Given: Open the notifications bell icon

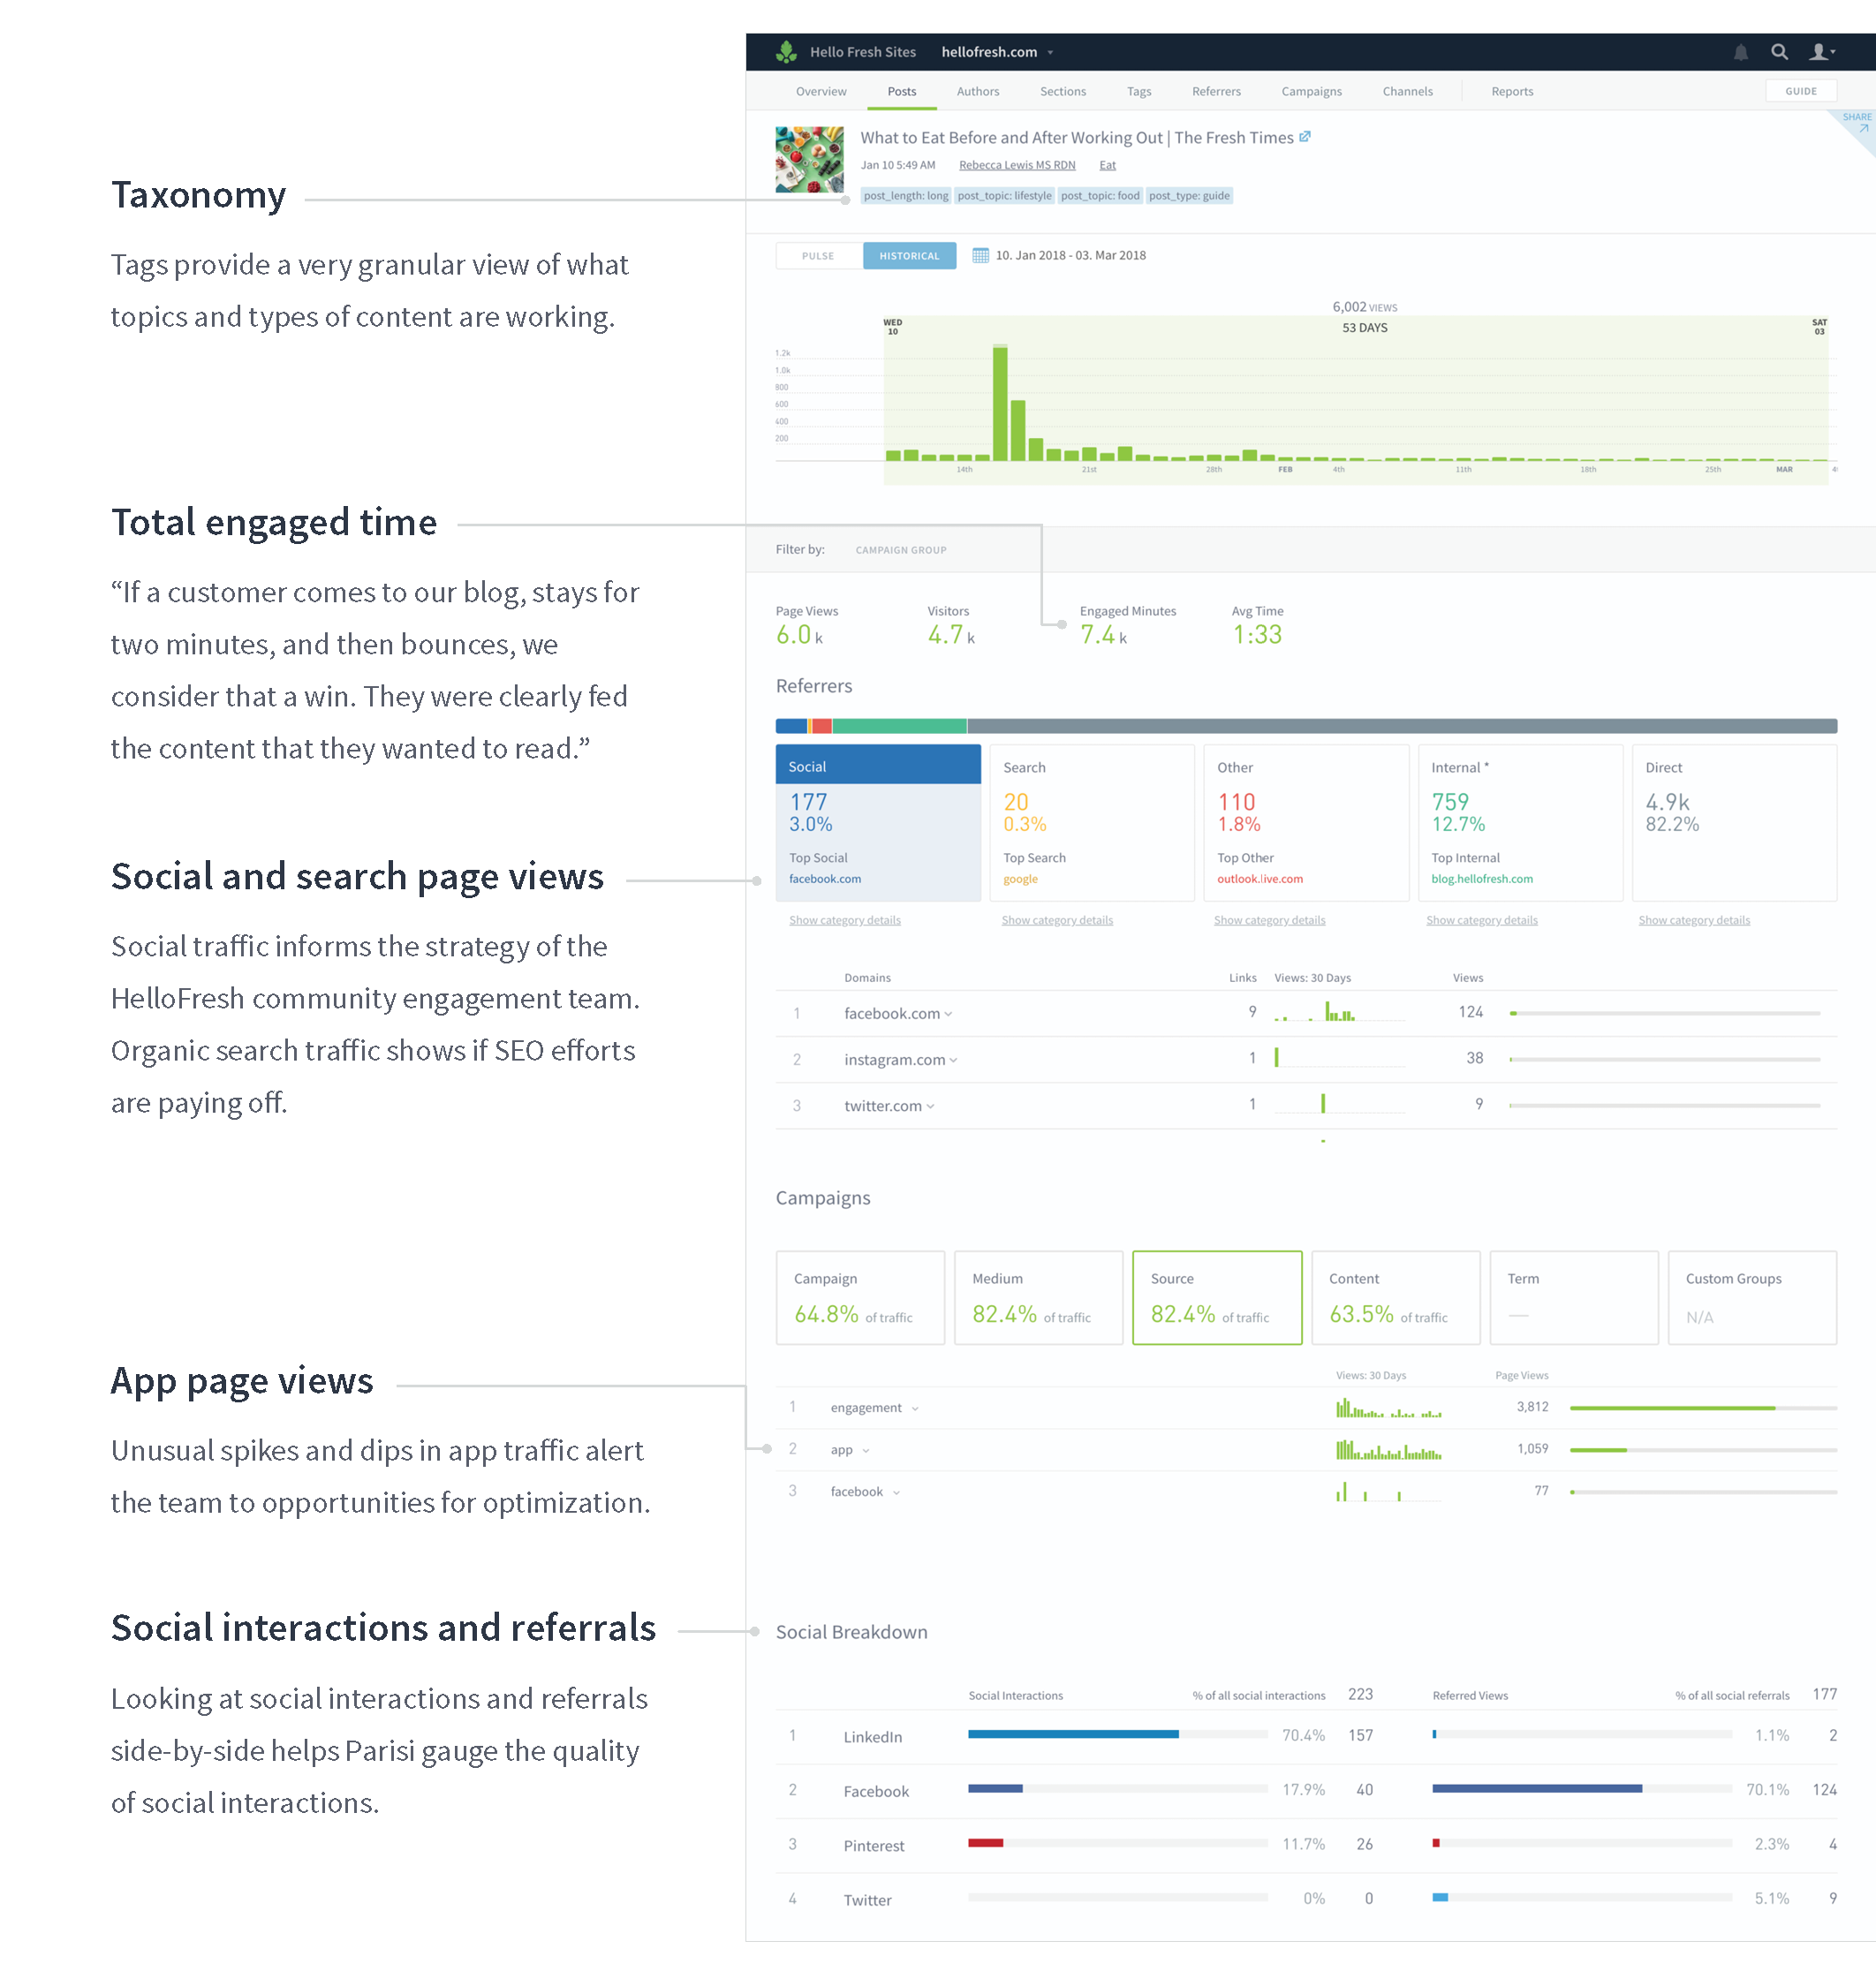Looking at the screenshot, I should tap(1741, 52).
